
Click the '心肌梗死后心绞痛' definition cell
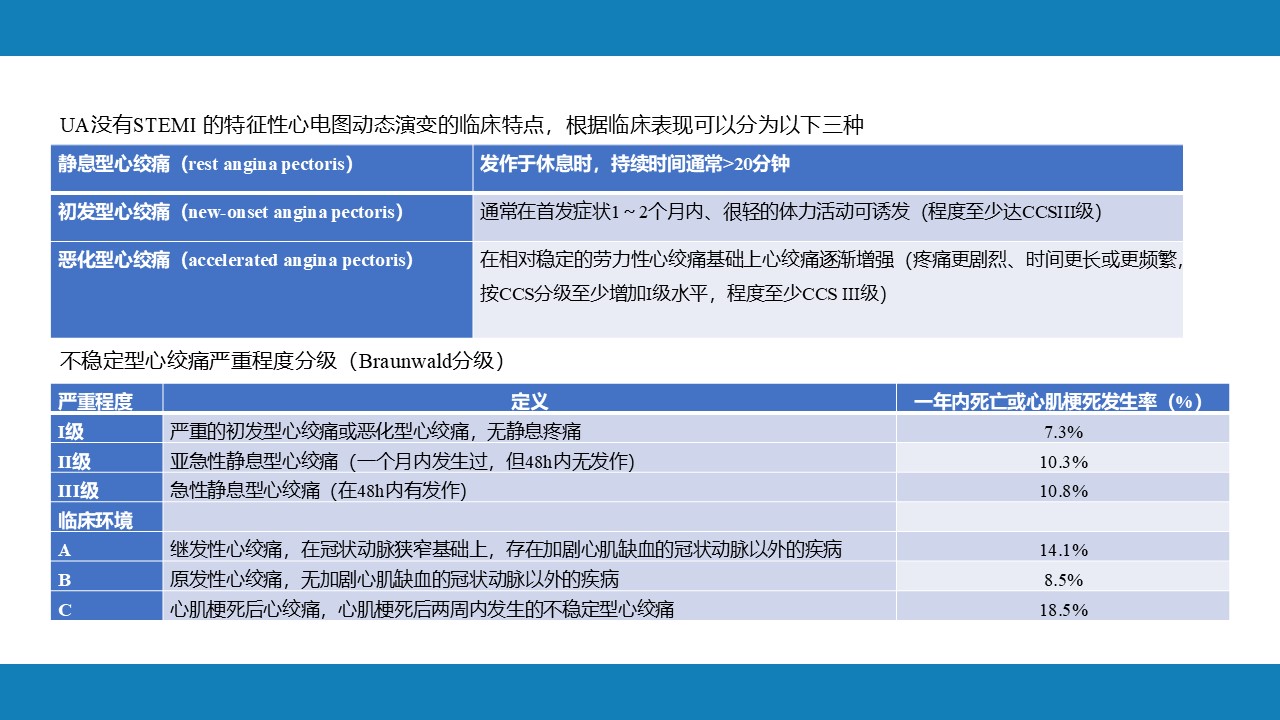(530, 605)
